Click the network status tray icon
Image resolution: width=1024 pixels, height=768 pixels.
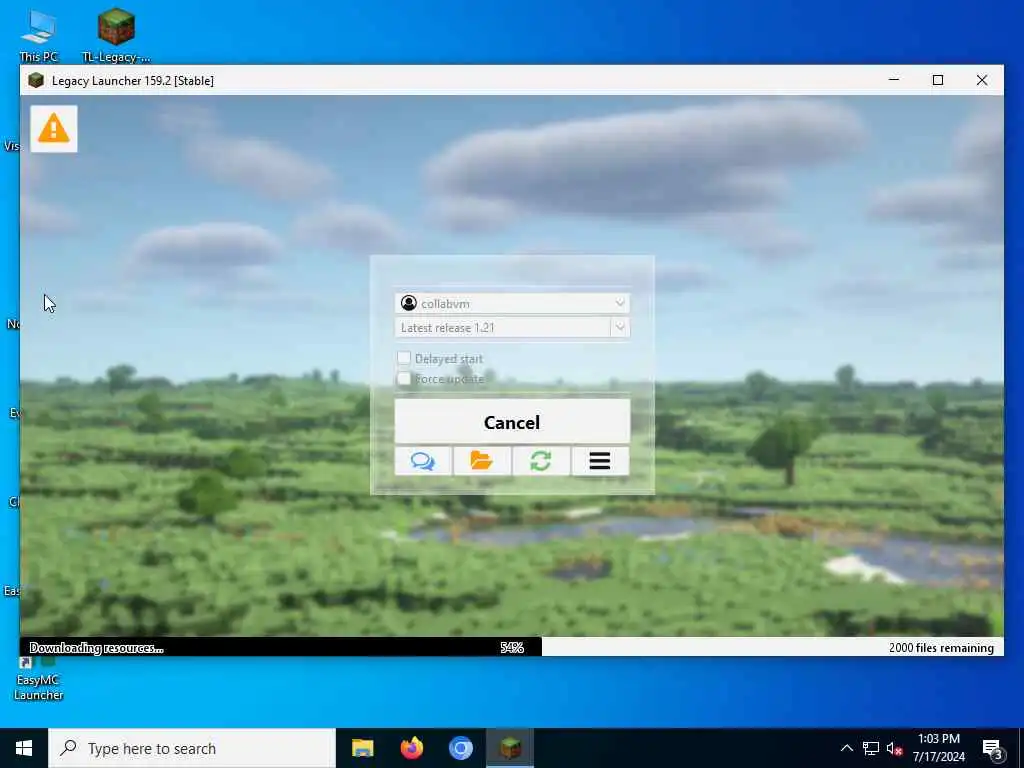(871, 748)
